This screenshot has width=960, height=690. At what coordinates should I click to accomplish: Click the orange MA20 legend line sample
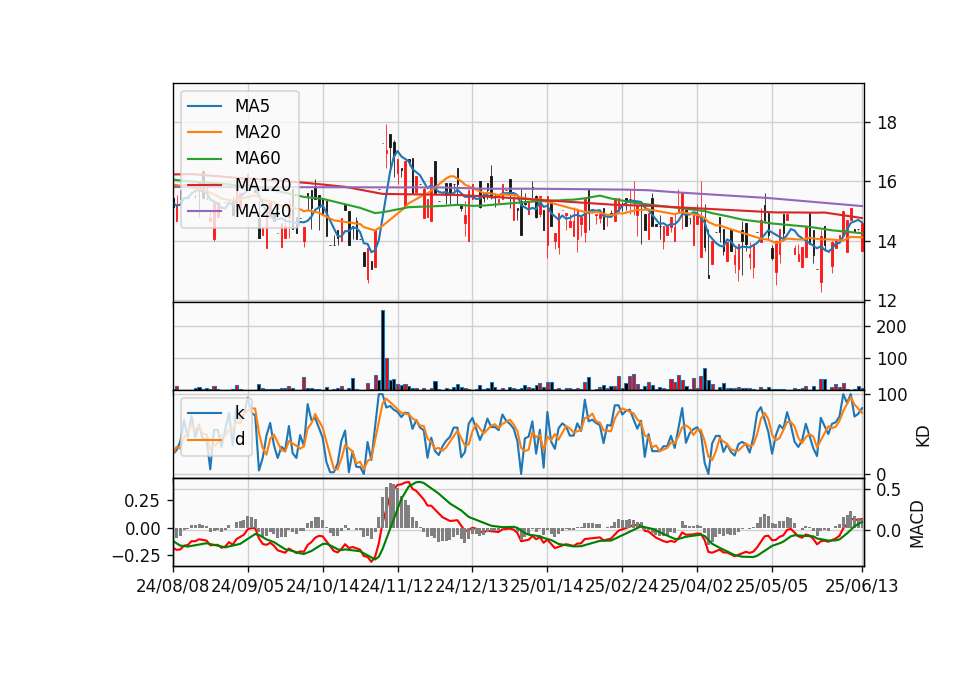pos(204,132)
